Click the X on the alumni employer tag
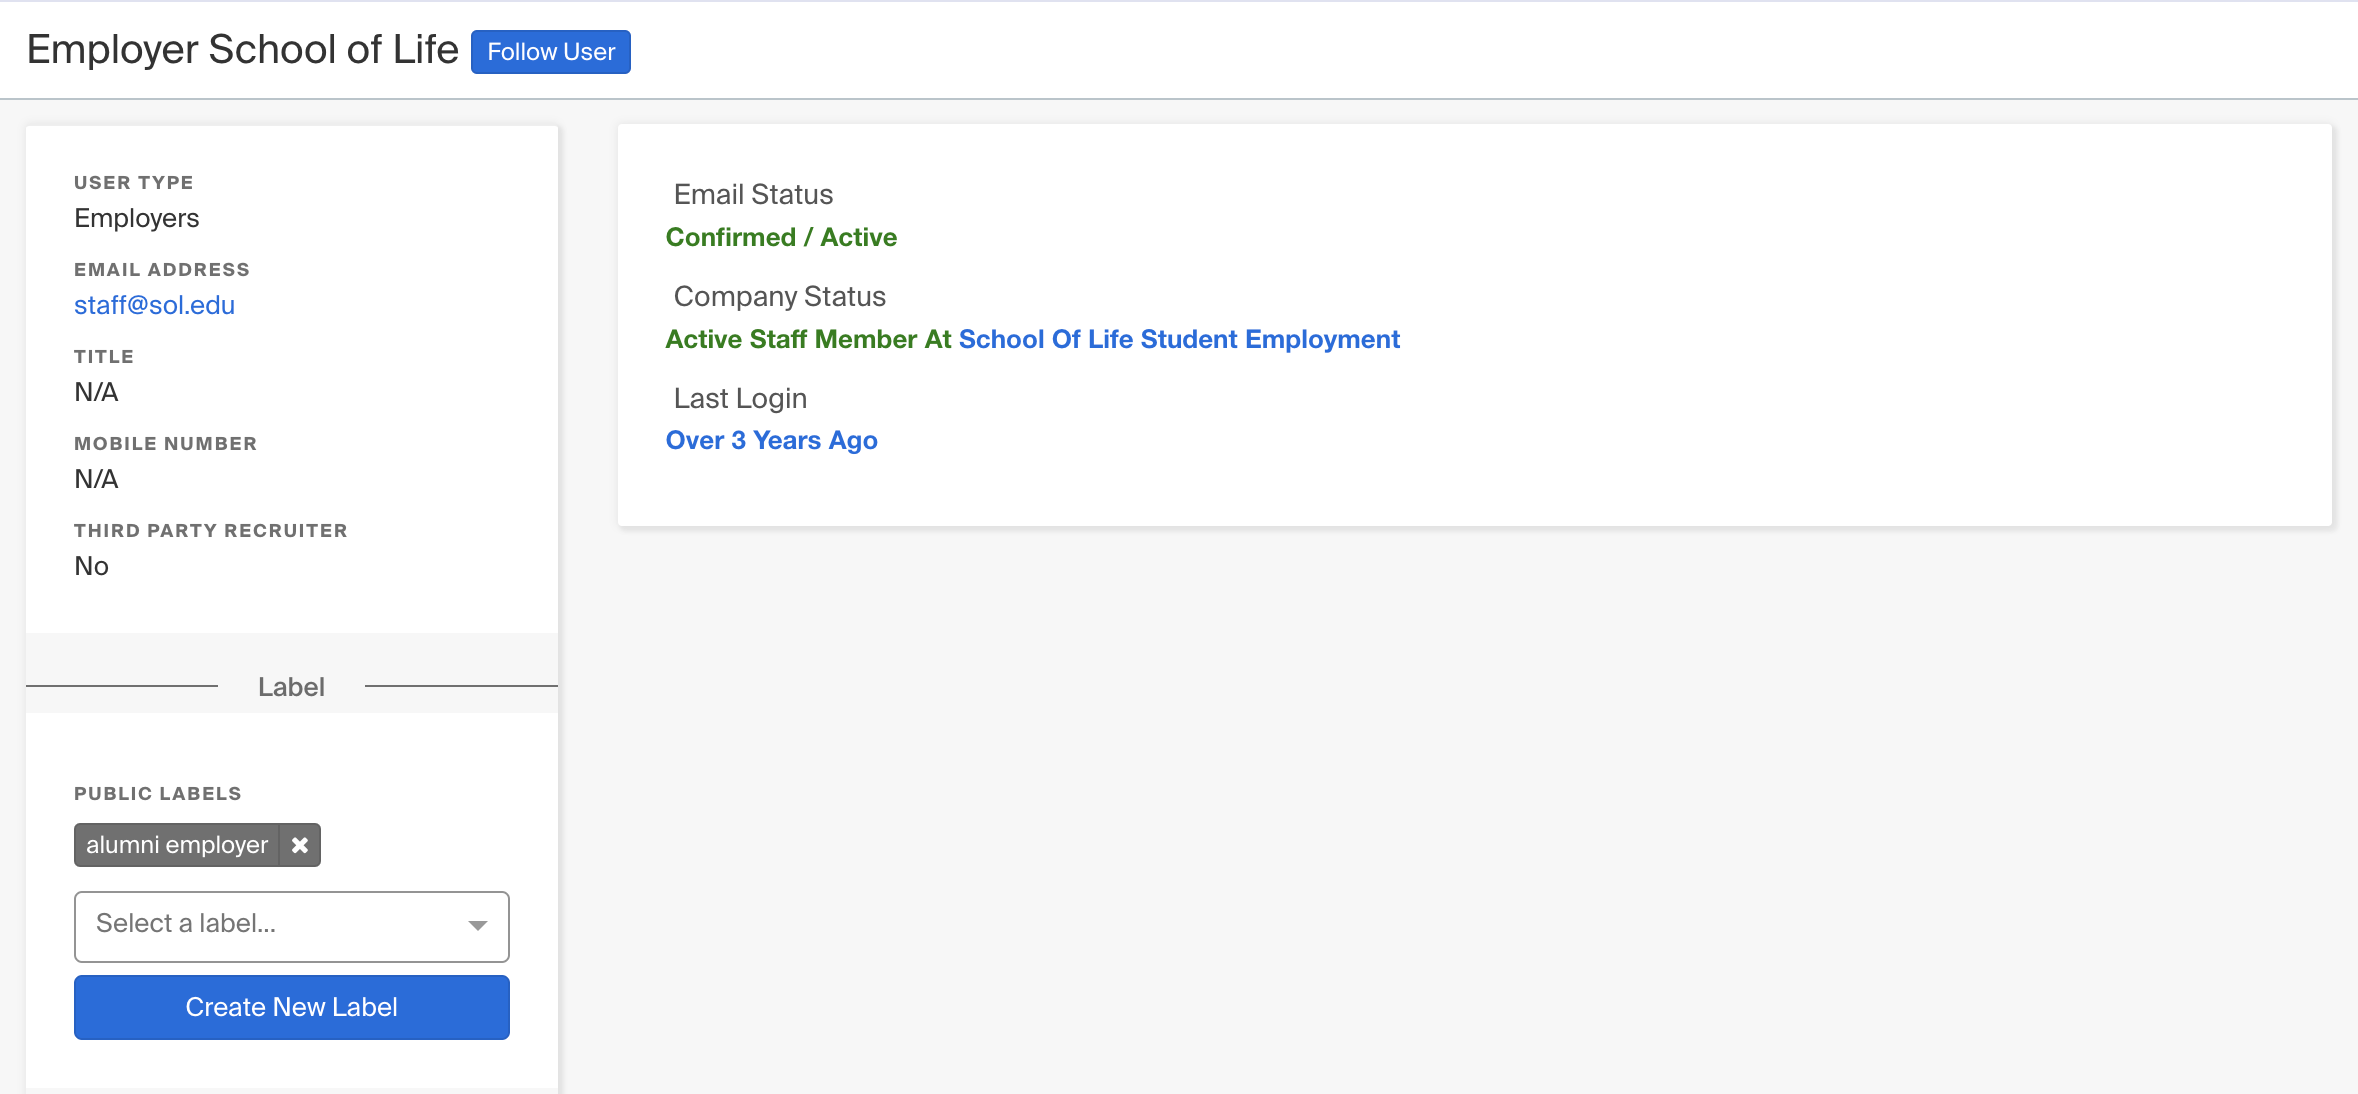The width and height of the screenshot is (2358, 1094). pyautogui.click(x=299, y=845)
